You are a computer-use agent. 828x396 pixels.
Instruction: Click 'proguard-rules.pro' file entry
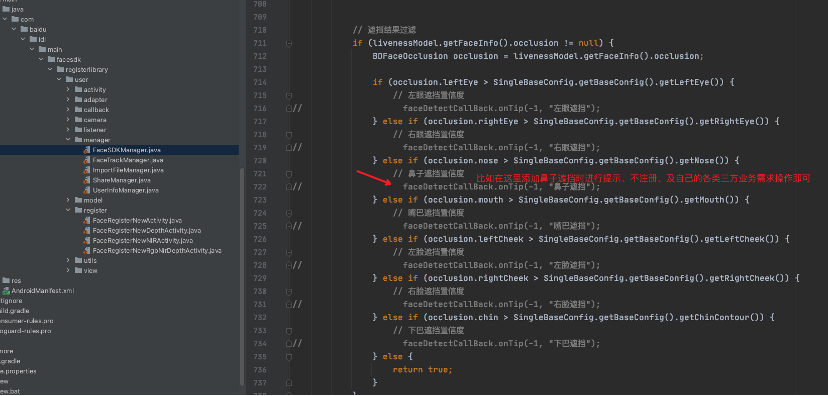(25, 331)
